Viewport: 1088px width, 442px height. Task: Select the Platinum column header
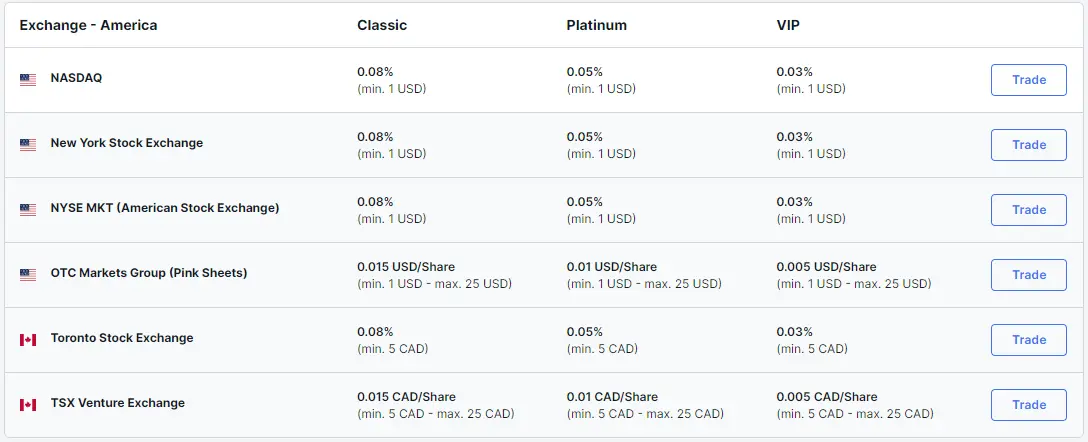click(596, 25)
